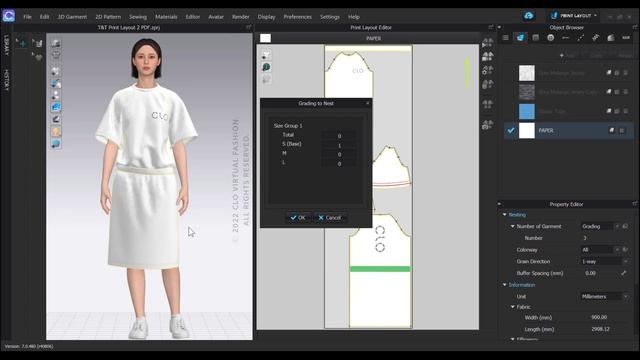Click the plus icon in Library panel
Viewport: 640px width, 360px height.
click(22, 43)
